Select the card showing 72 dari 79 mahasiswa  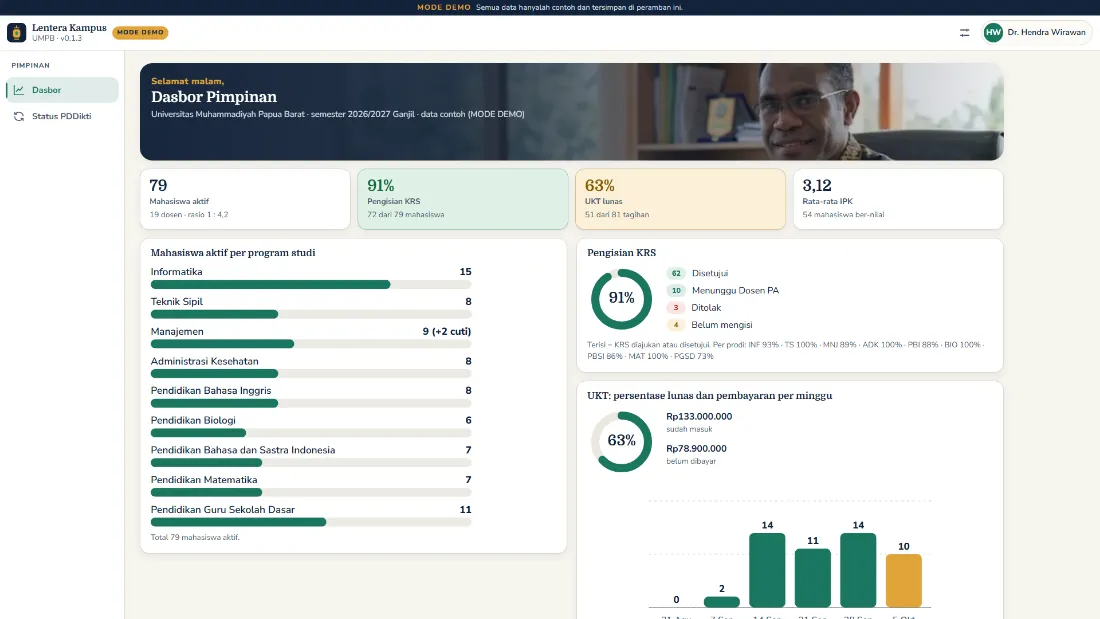pos(463,199)
